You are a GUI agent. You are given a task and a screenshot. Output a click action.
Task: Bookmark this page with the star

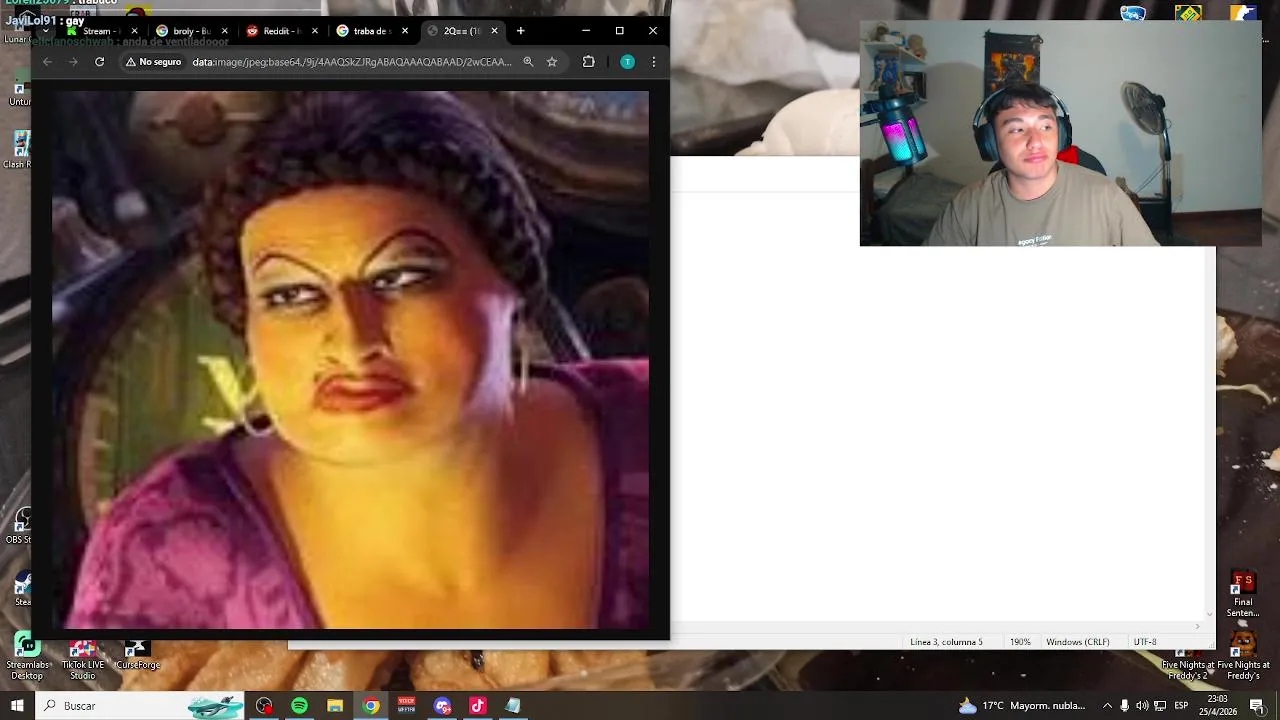pos(551,62)
